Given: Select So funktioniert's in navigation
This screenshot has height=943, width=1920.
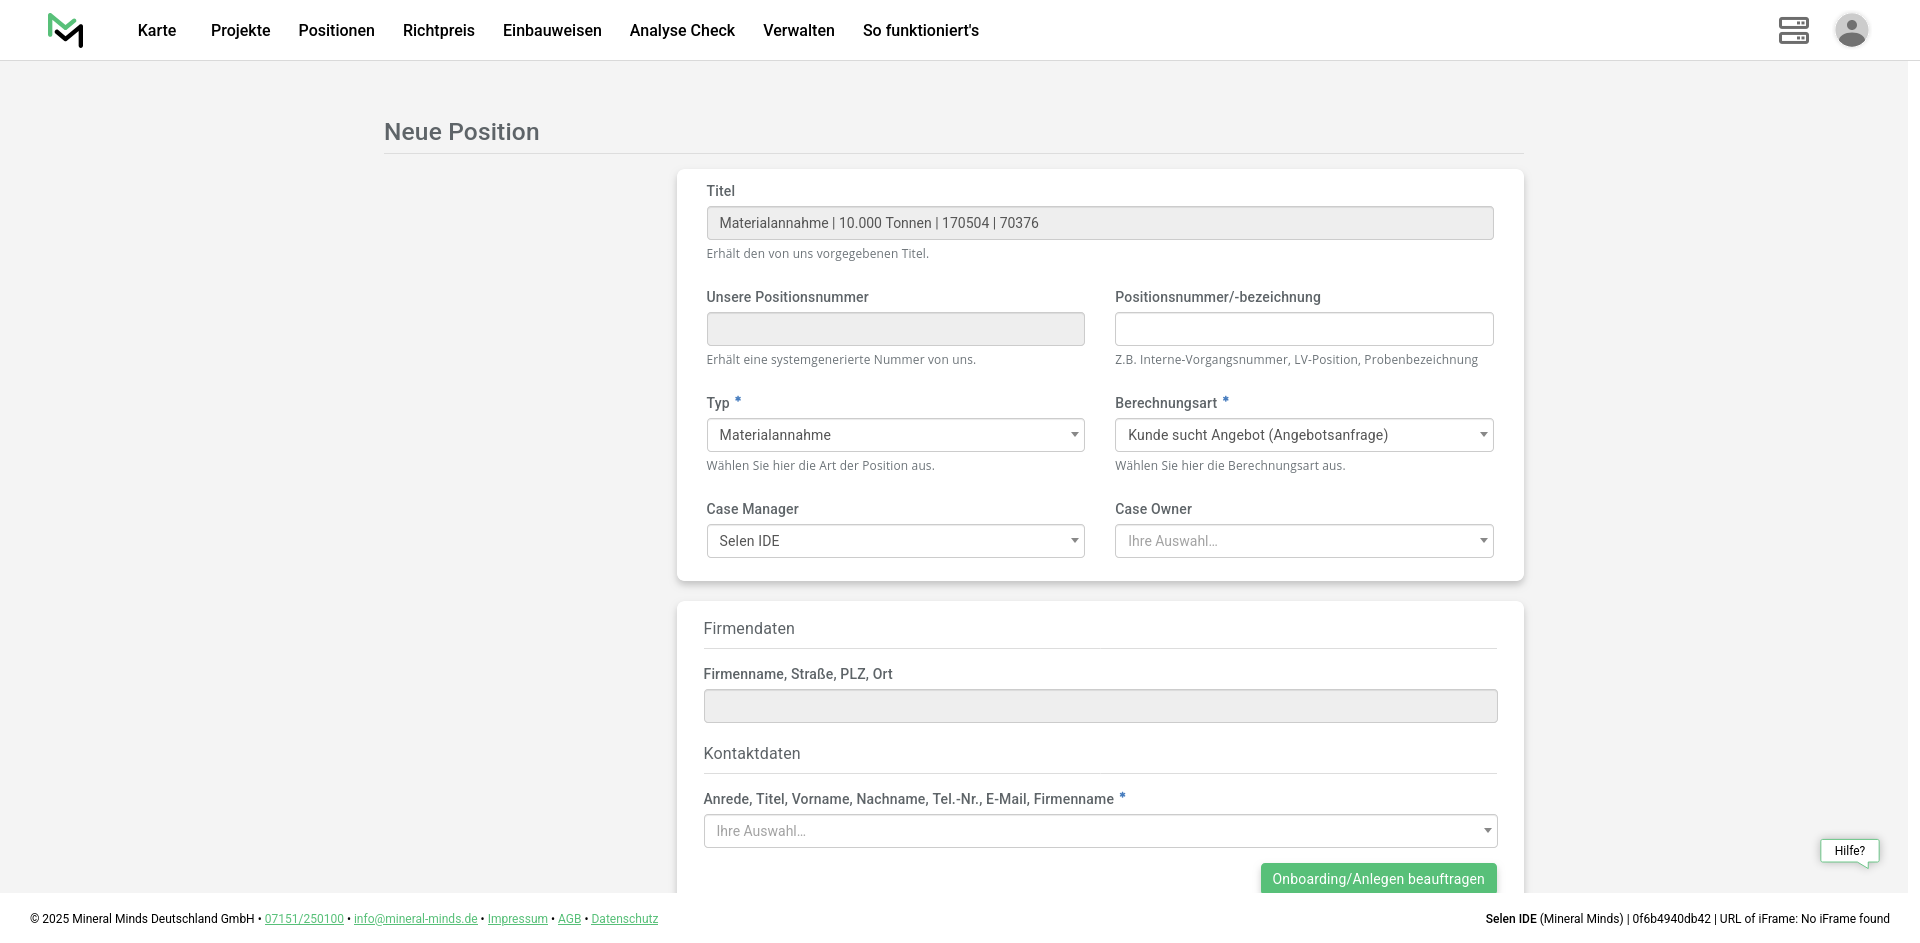Looking at the screenshot, I should (920, 31).
